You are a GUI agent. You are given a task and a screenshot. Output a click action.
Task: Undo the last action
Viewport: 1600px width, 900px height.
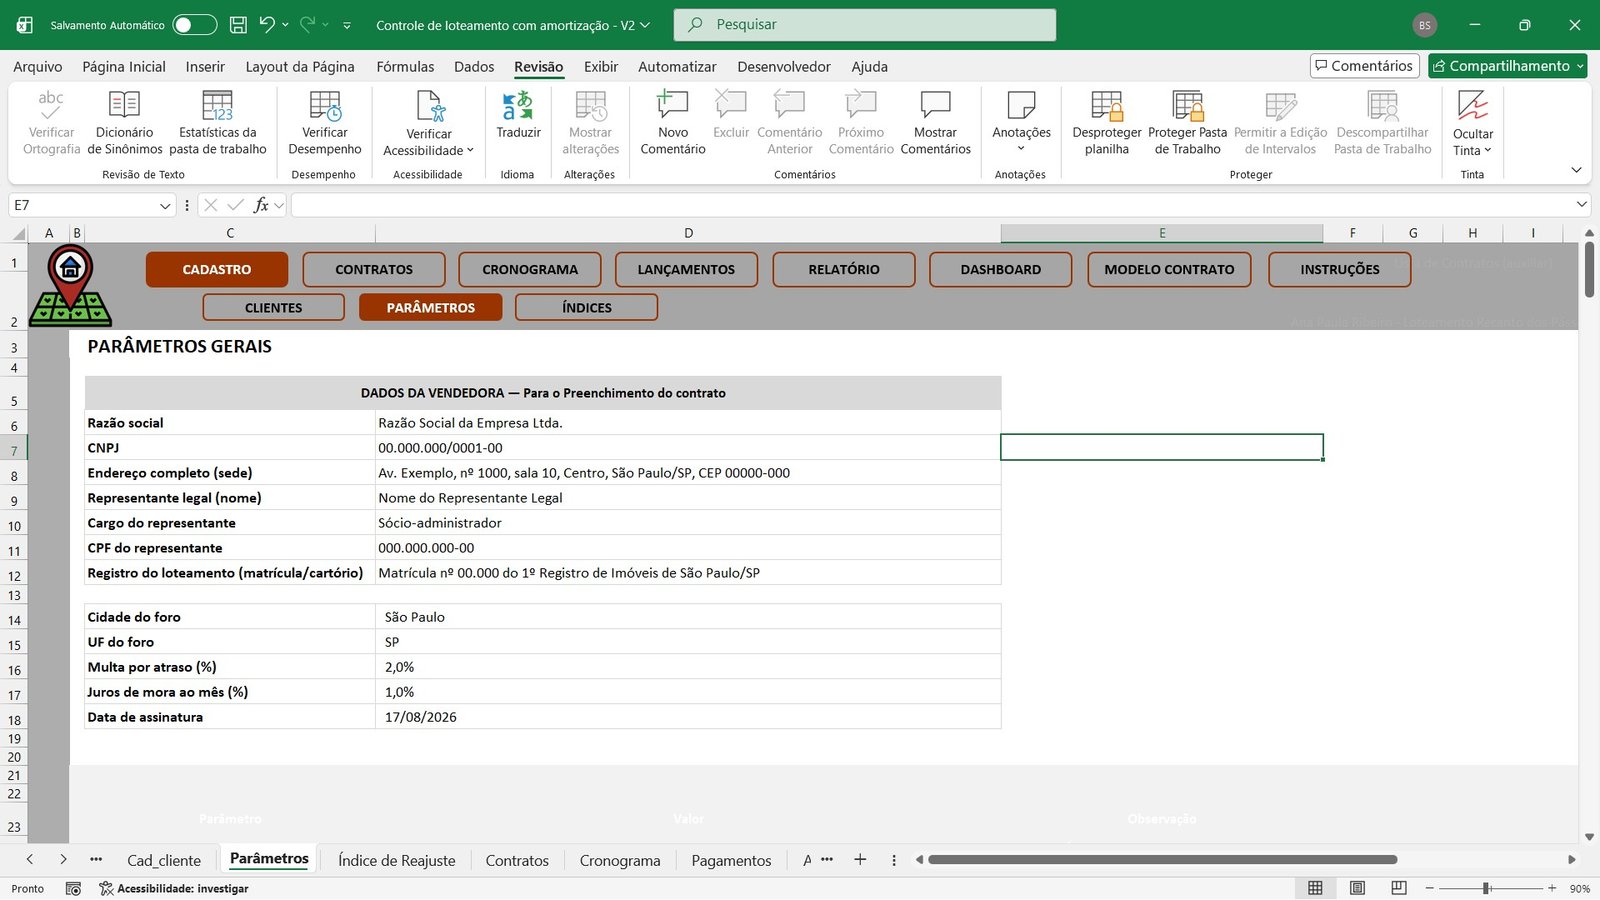(x=266, y=24)
